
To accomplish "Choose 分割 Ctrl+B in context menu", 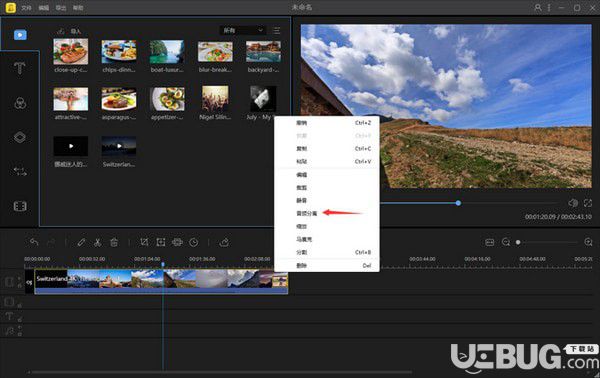I will 327,253.
